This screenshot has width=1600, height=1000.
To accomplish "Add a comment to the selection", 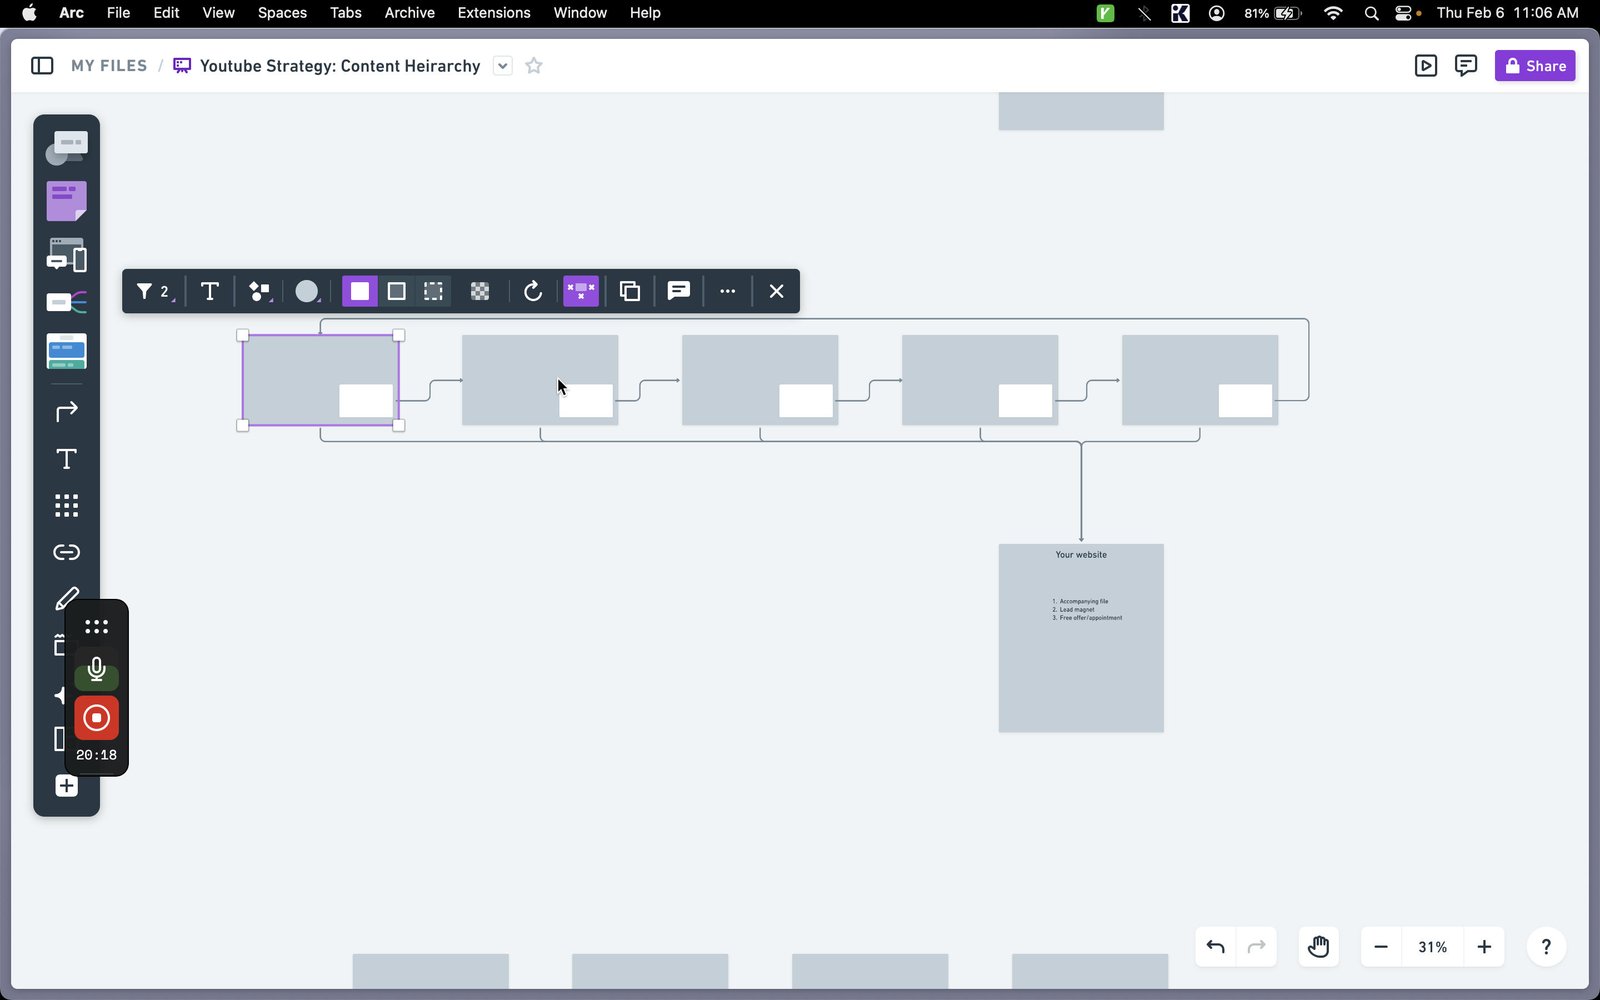I will click(x=678, y=291).
